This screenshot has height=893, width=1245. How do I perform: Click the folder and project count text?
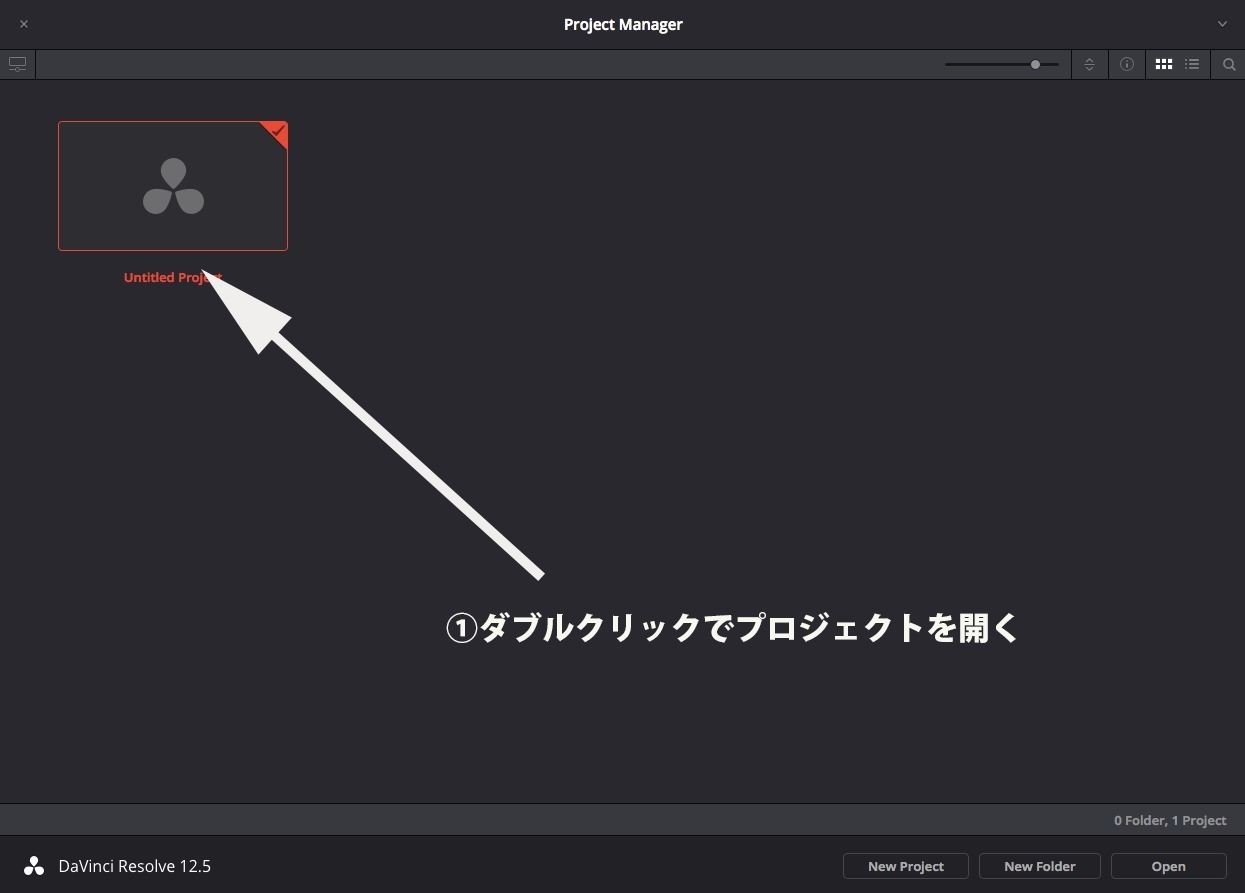(1170, 820)
